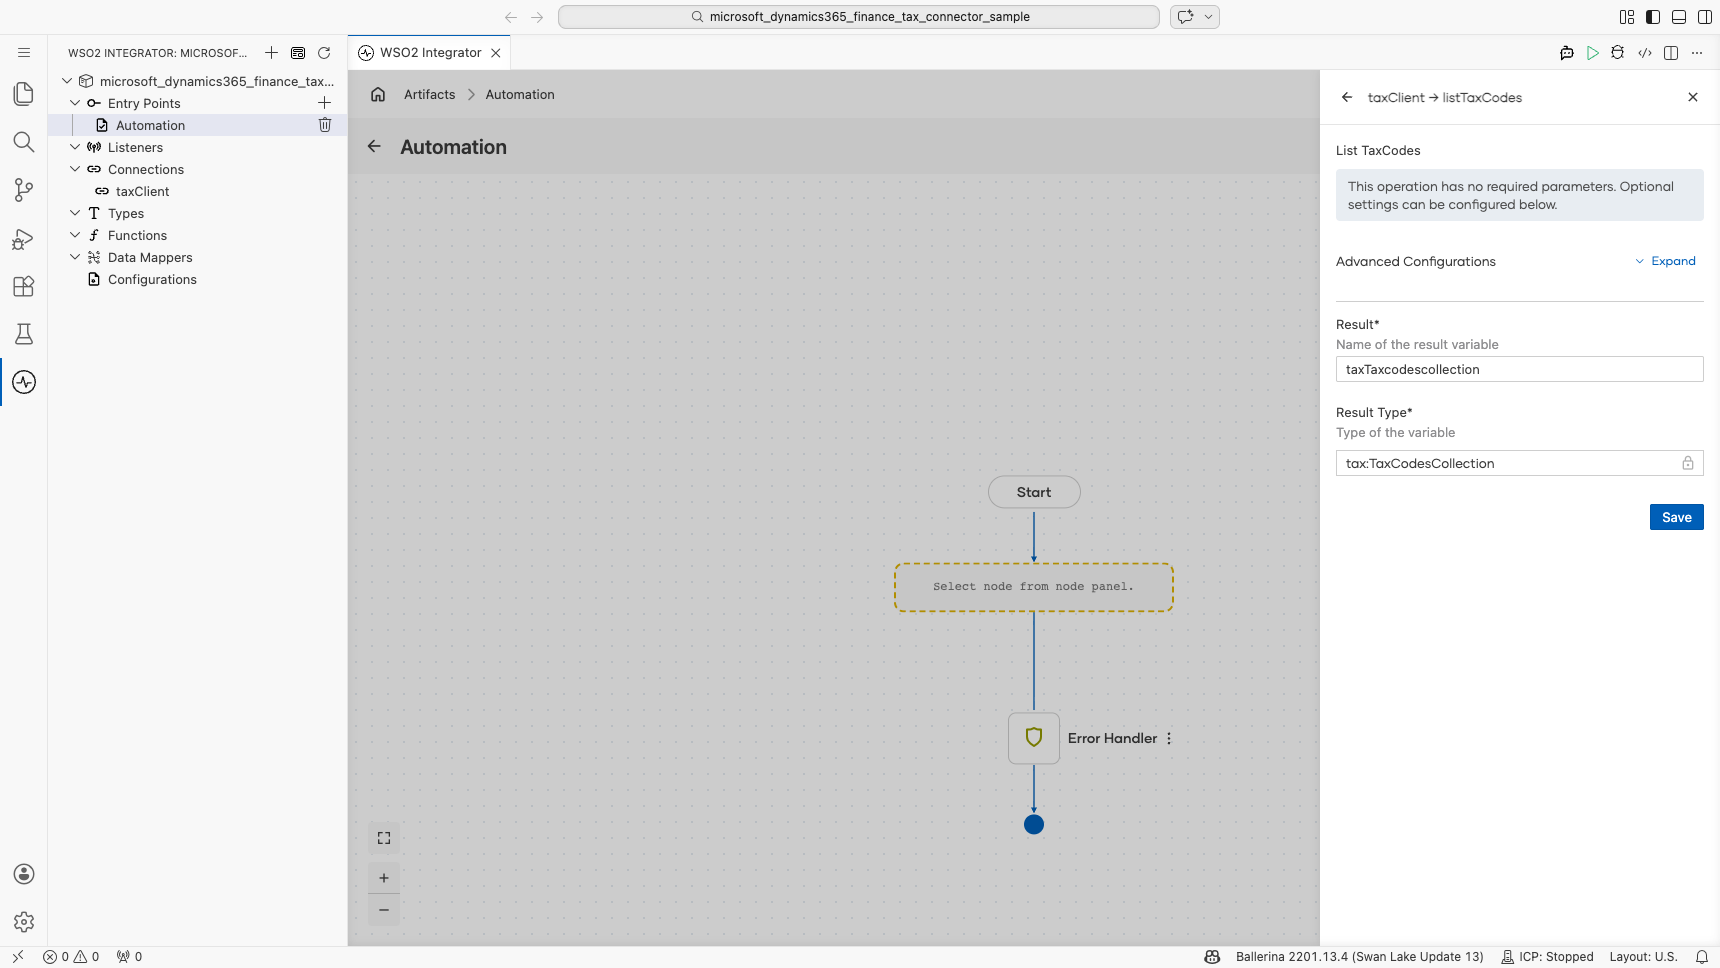
Task: Close the WSO2 Integrator tab
Action: 496,53
